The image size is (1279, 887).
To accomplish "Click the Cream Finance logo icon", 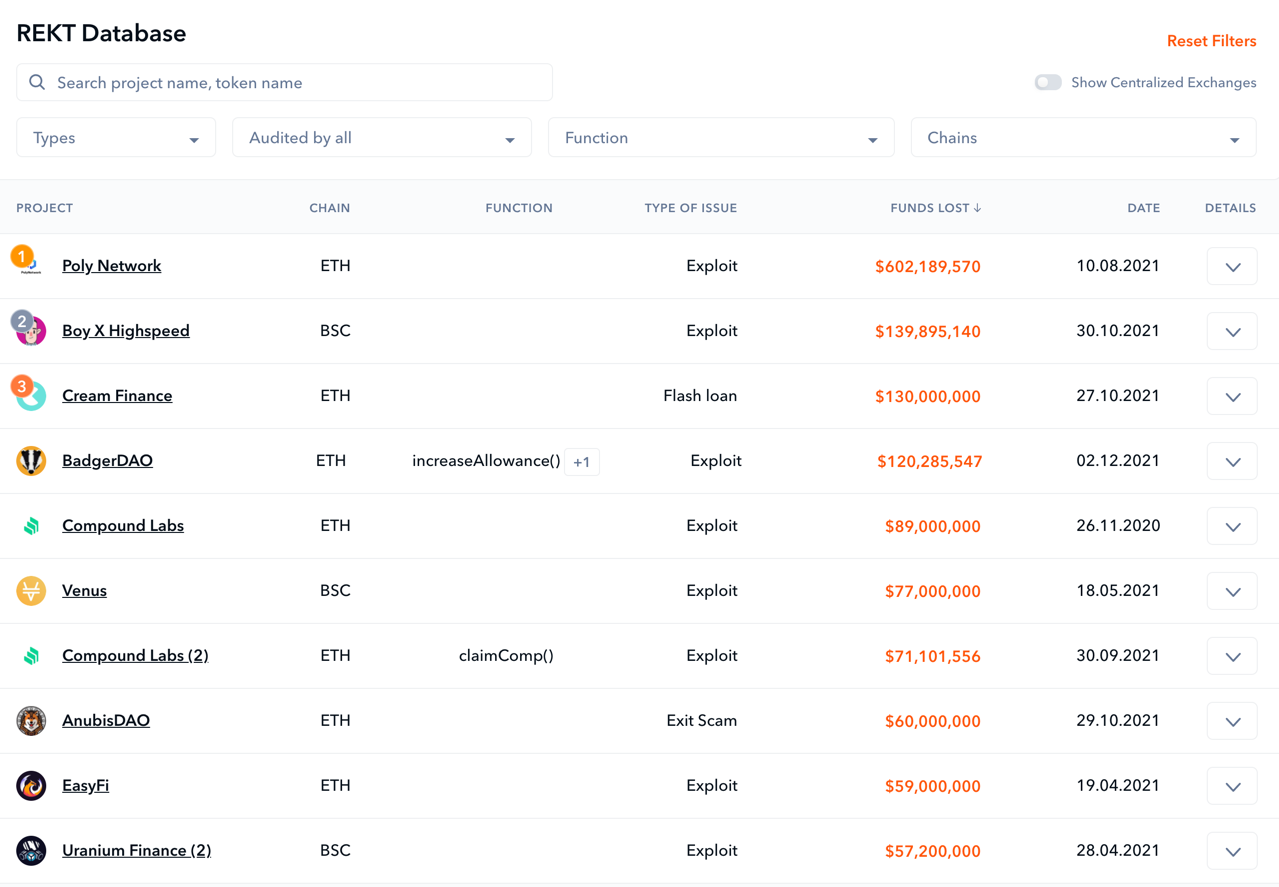I will (32, 396).
